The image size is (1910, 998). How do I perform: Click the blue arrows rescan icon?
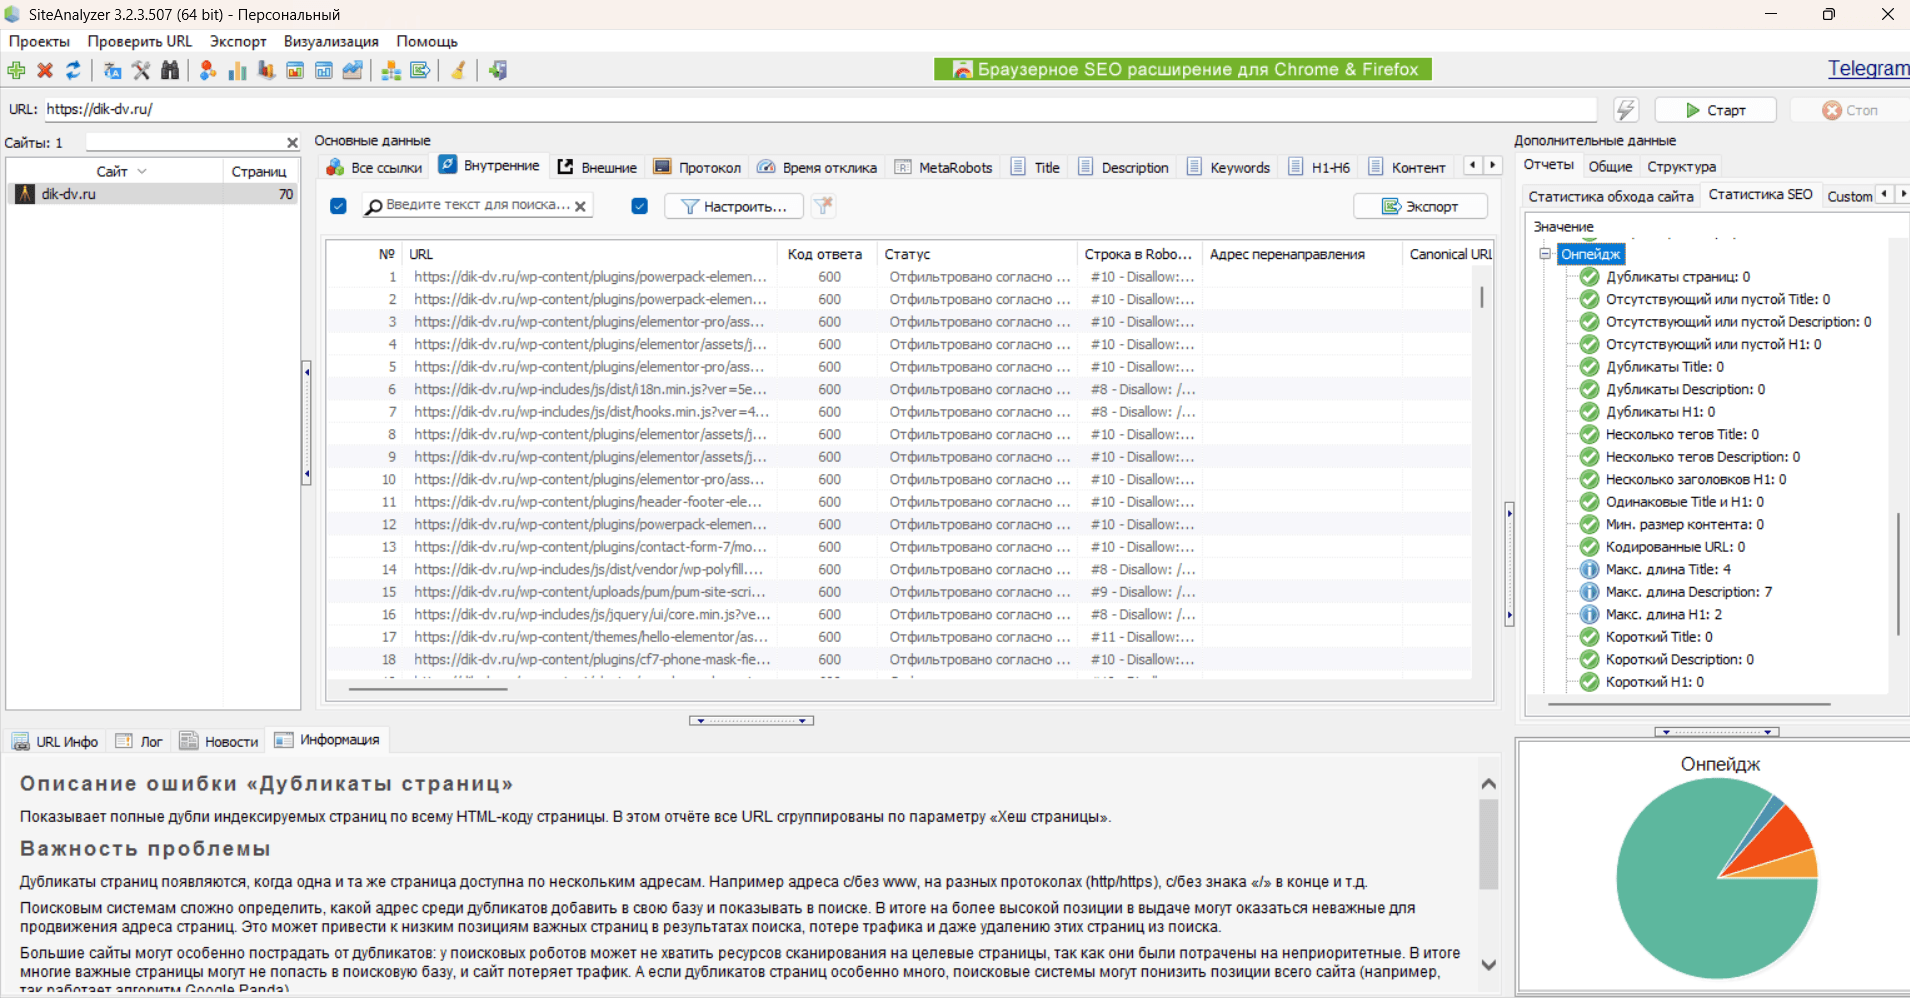click(73, 70)
